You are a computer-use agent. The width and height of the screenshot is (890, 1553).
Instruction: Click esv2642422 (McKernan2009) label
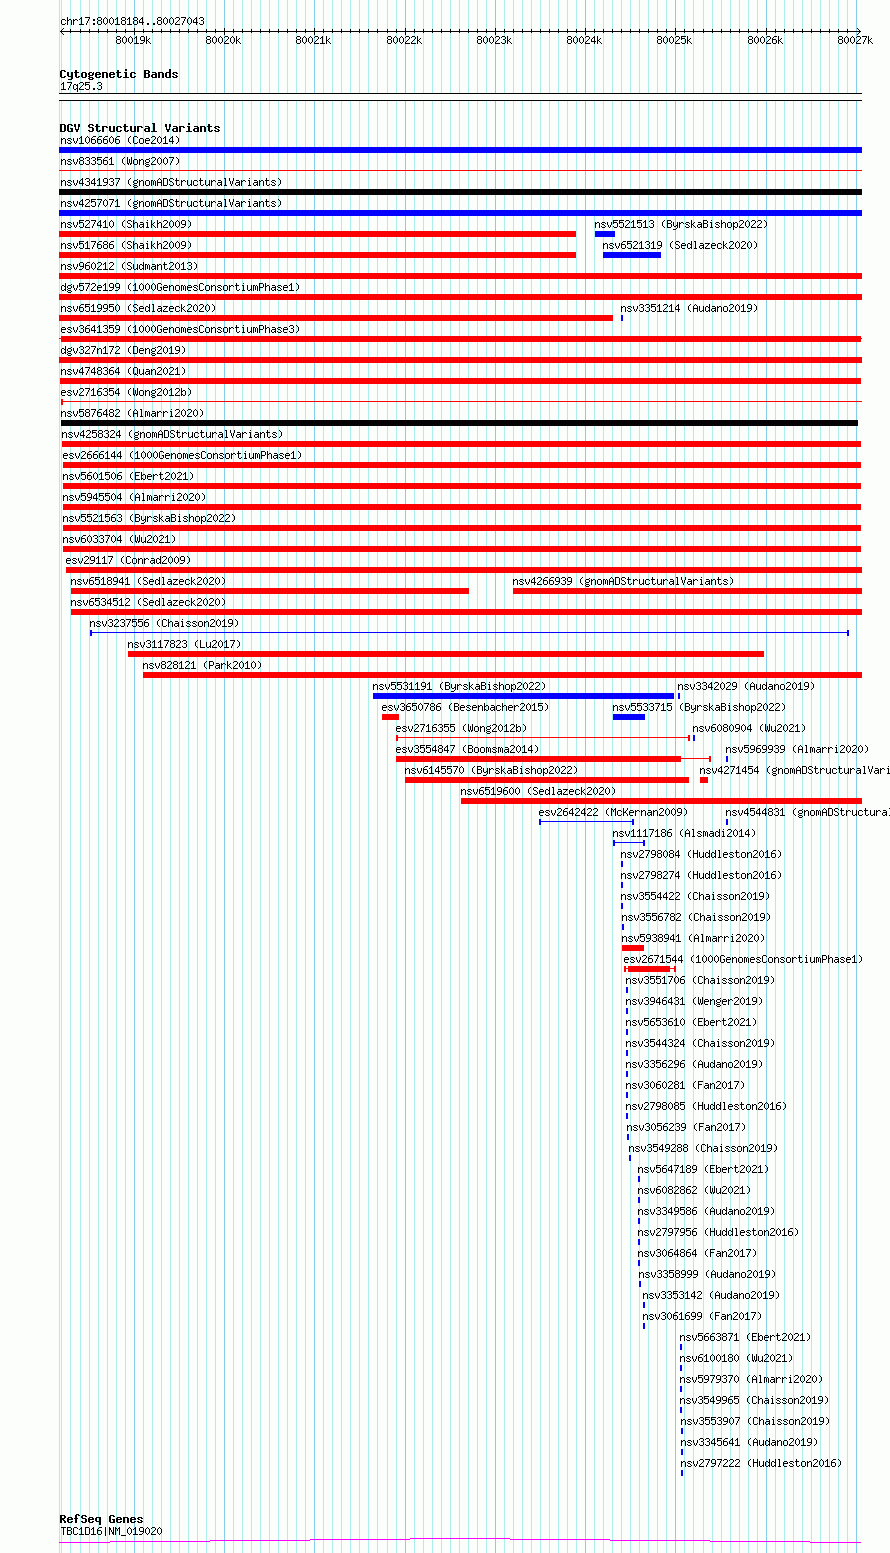coord(614,812)
